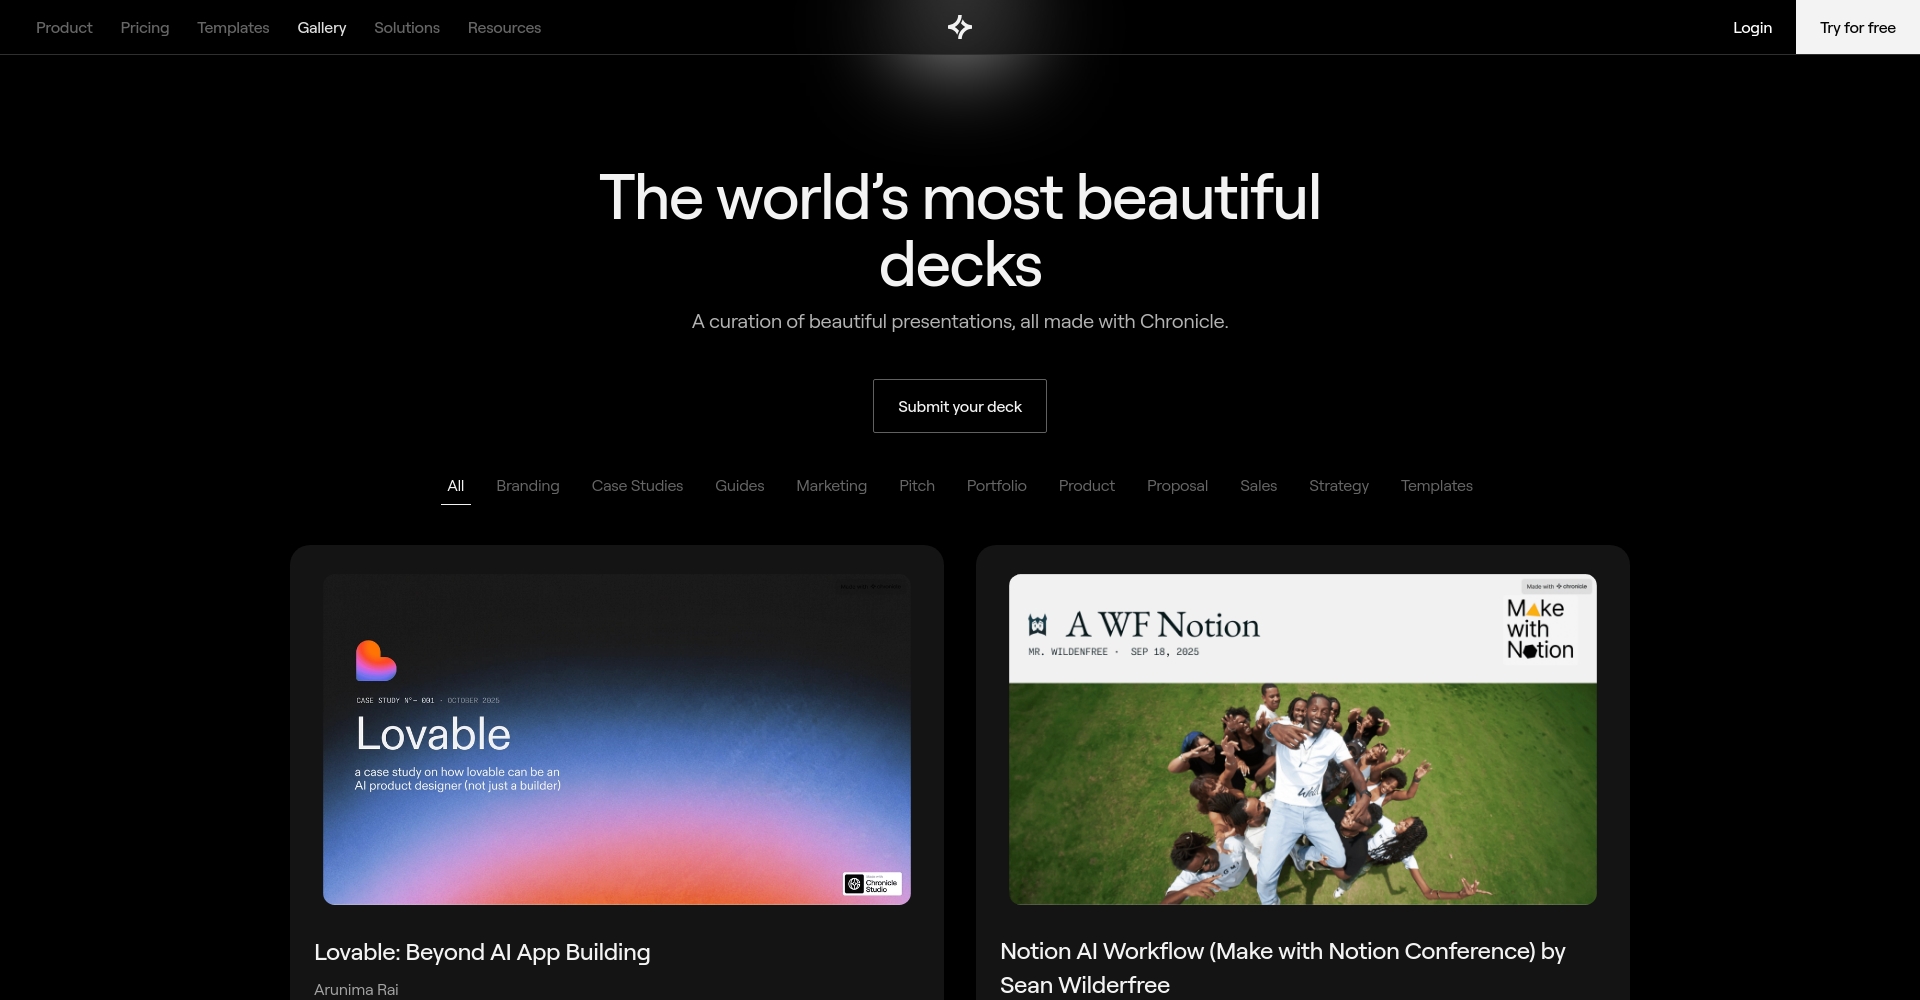Filter gallery by Pitch decks
This screenshot has height=1000, width=1920.
917,486
